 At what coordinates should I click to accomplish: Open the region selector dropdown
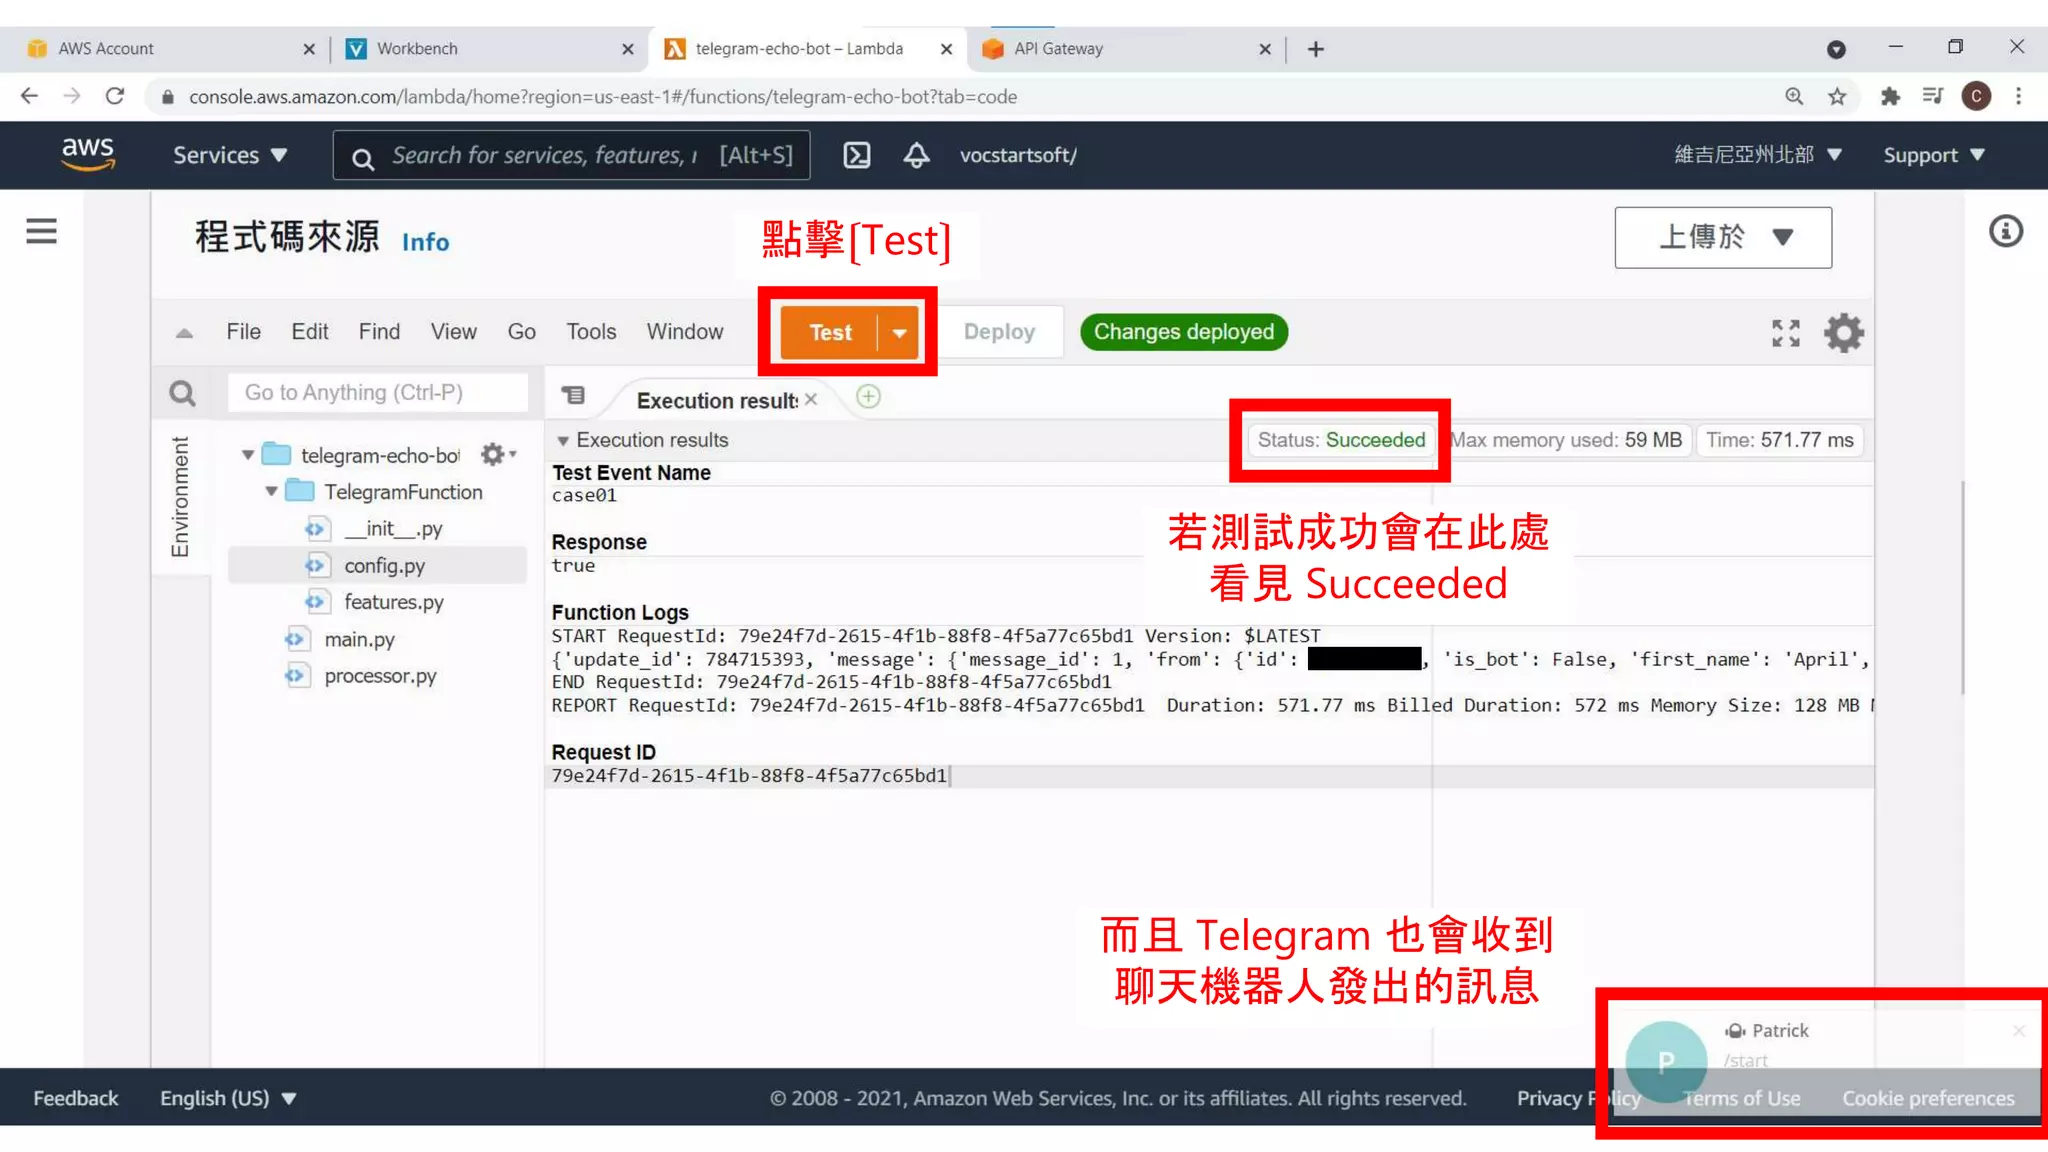[1758, 155]
